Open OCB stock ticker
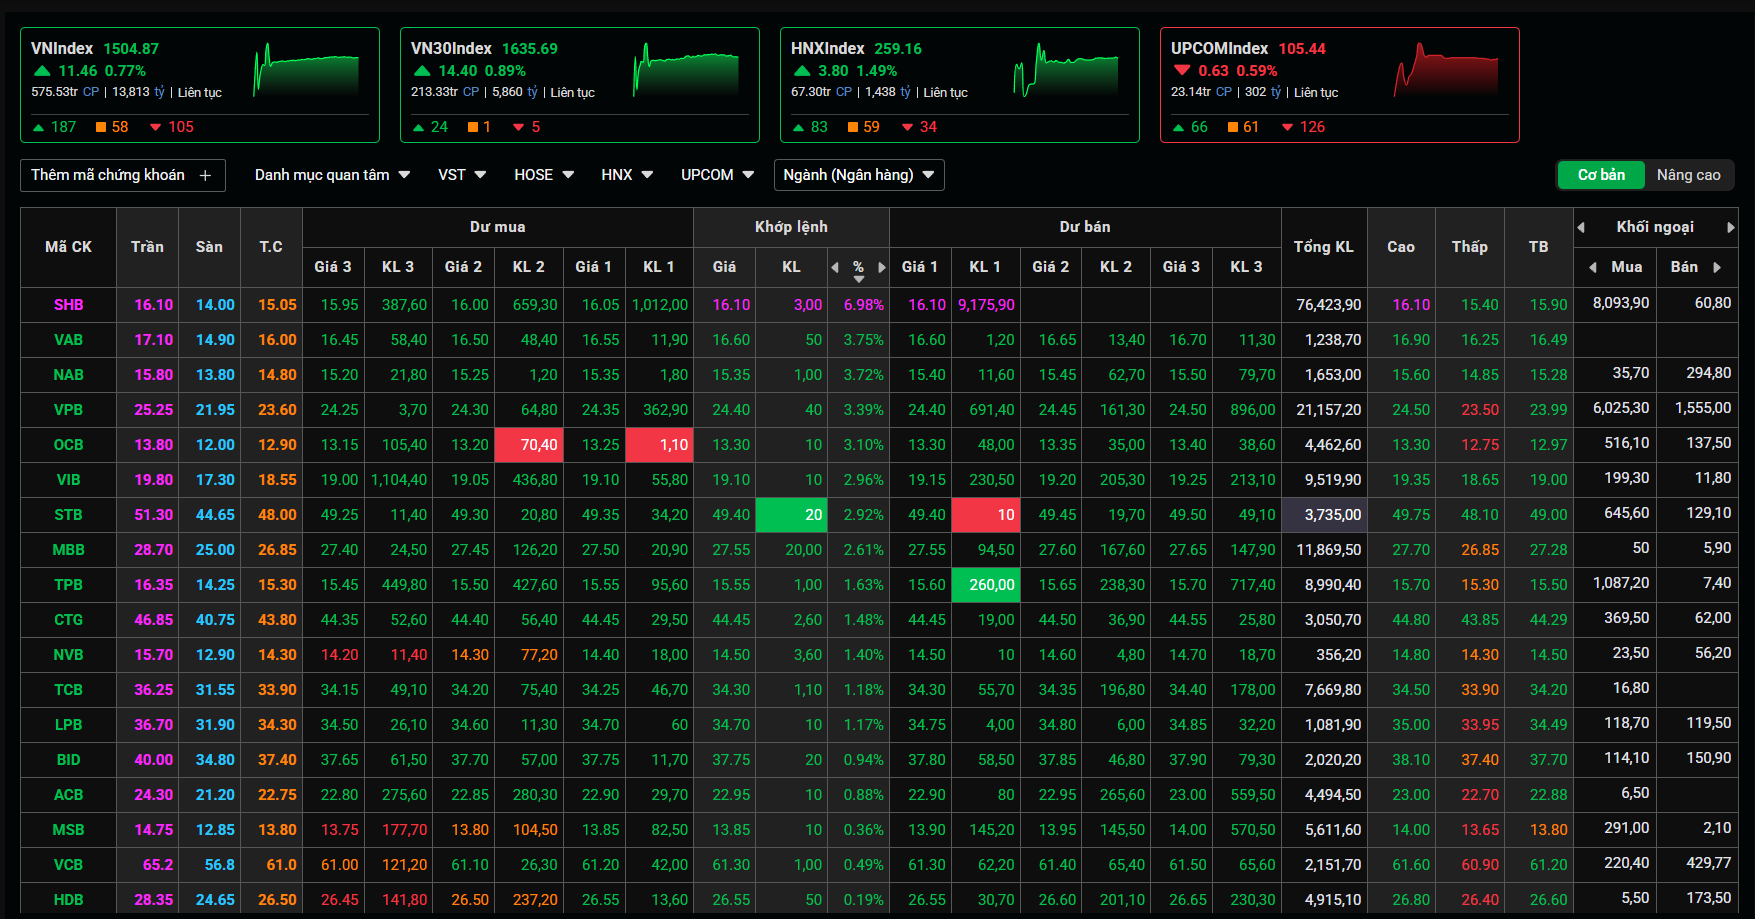This screenshot has width=1755, height=919. [68, 445]
